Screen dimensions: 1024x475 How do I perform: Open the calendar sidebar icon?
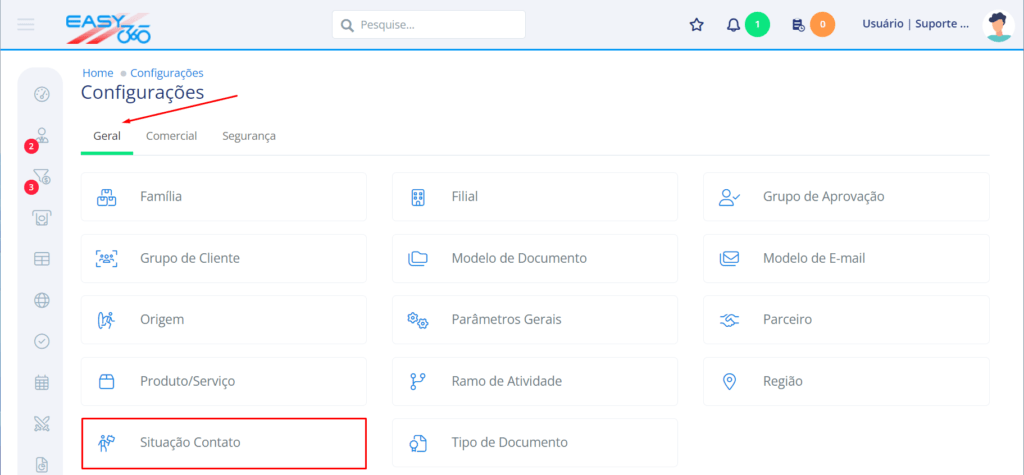(x=42, y=382)
